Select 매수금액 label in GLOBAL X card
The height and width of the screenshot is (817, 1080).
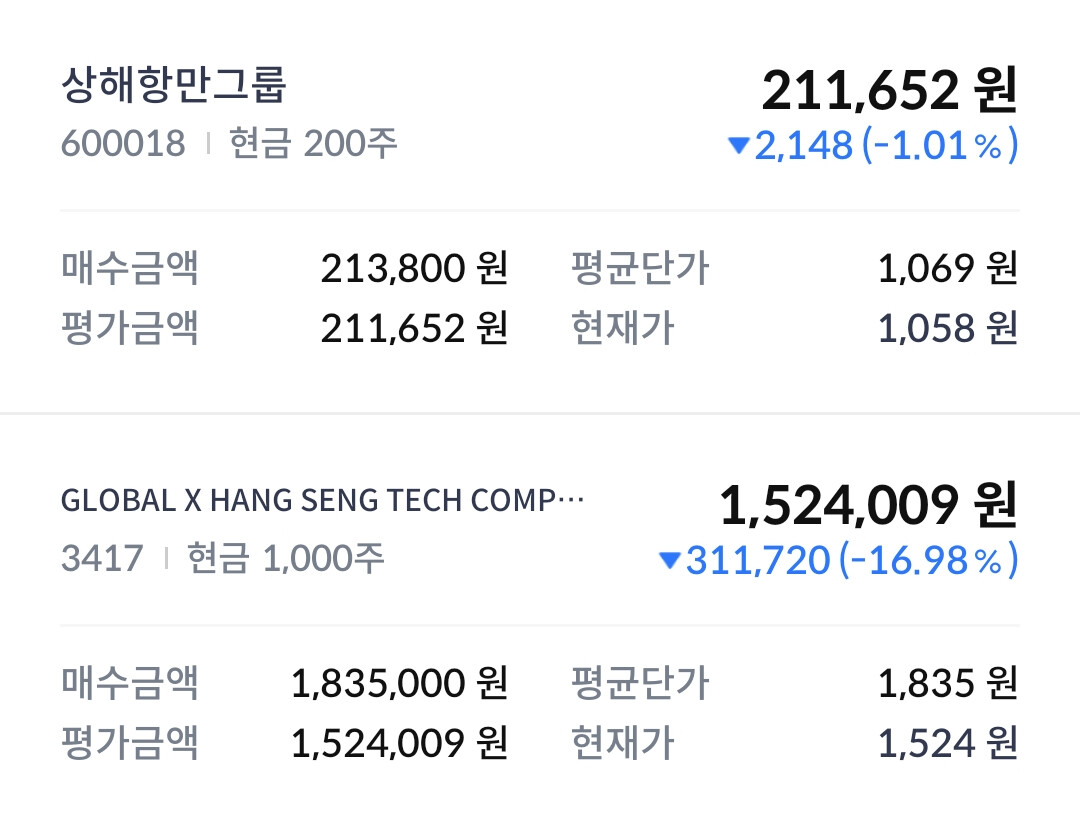[x=130, y=684]
